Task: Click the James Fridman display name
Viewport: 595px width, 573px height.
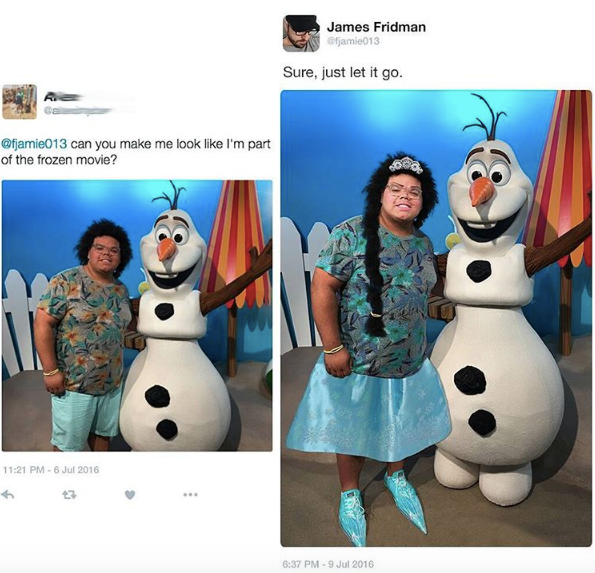Action: coord(376,27)
